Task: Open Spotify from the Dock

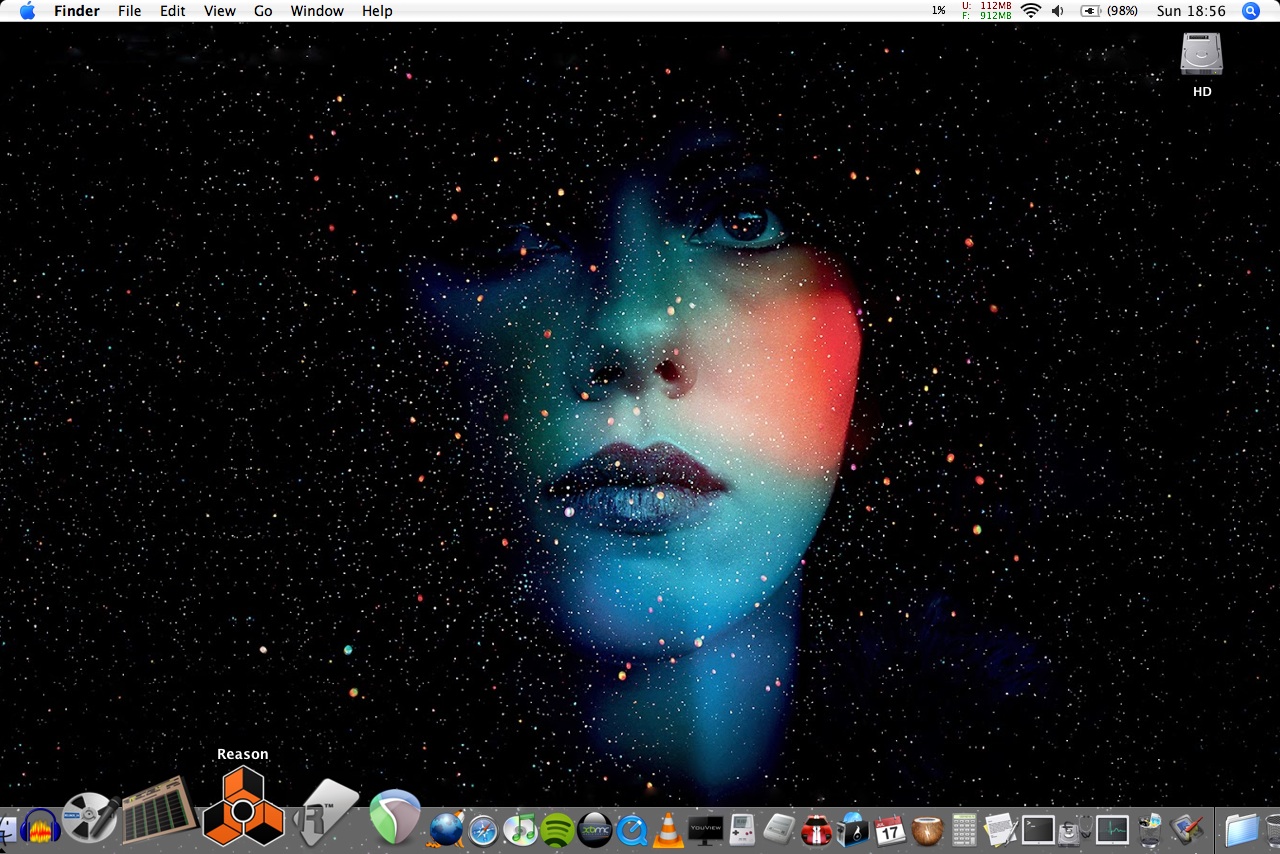Action: pos(556,830)
